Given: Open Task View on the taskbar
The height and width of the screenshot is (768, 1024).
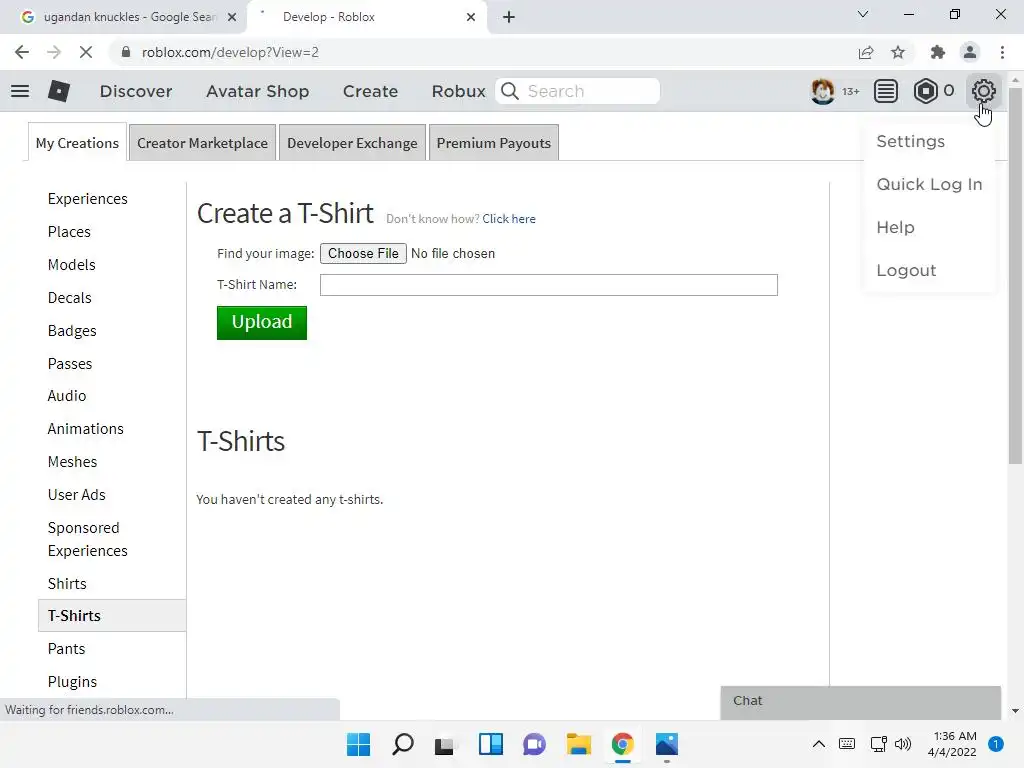Looking at the screenshot, I should click(x=445, y=744).
